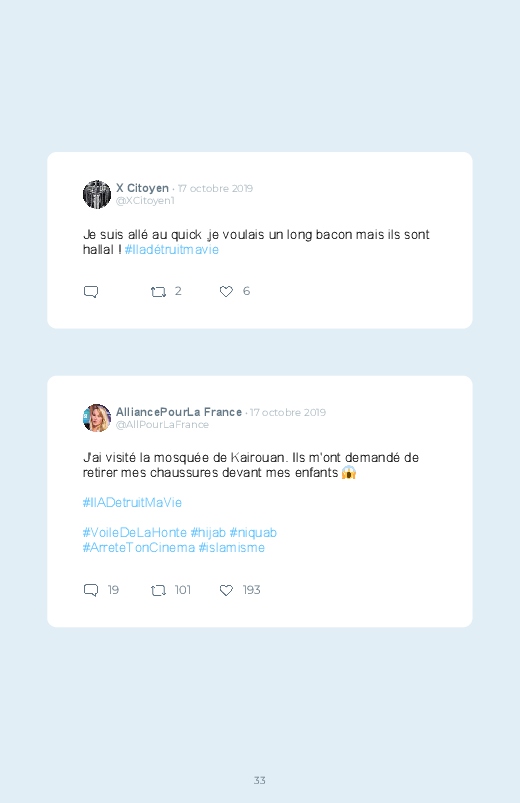This screenshot has width=520, height=803.
Task: Click retweet icon on X Citoyen tweet
Action: pos(158,291)
